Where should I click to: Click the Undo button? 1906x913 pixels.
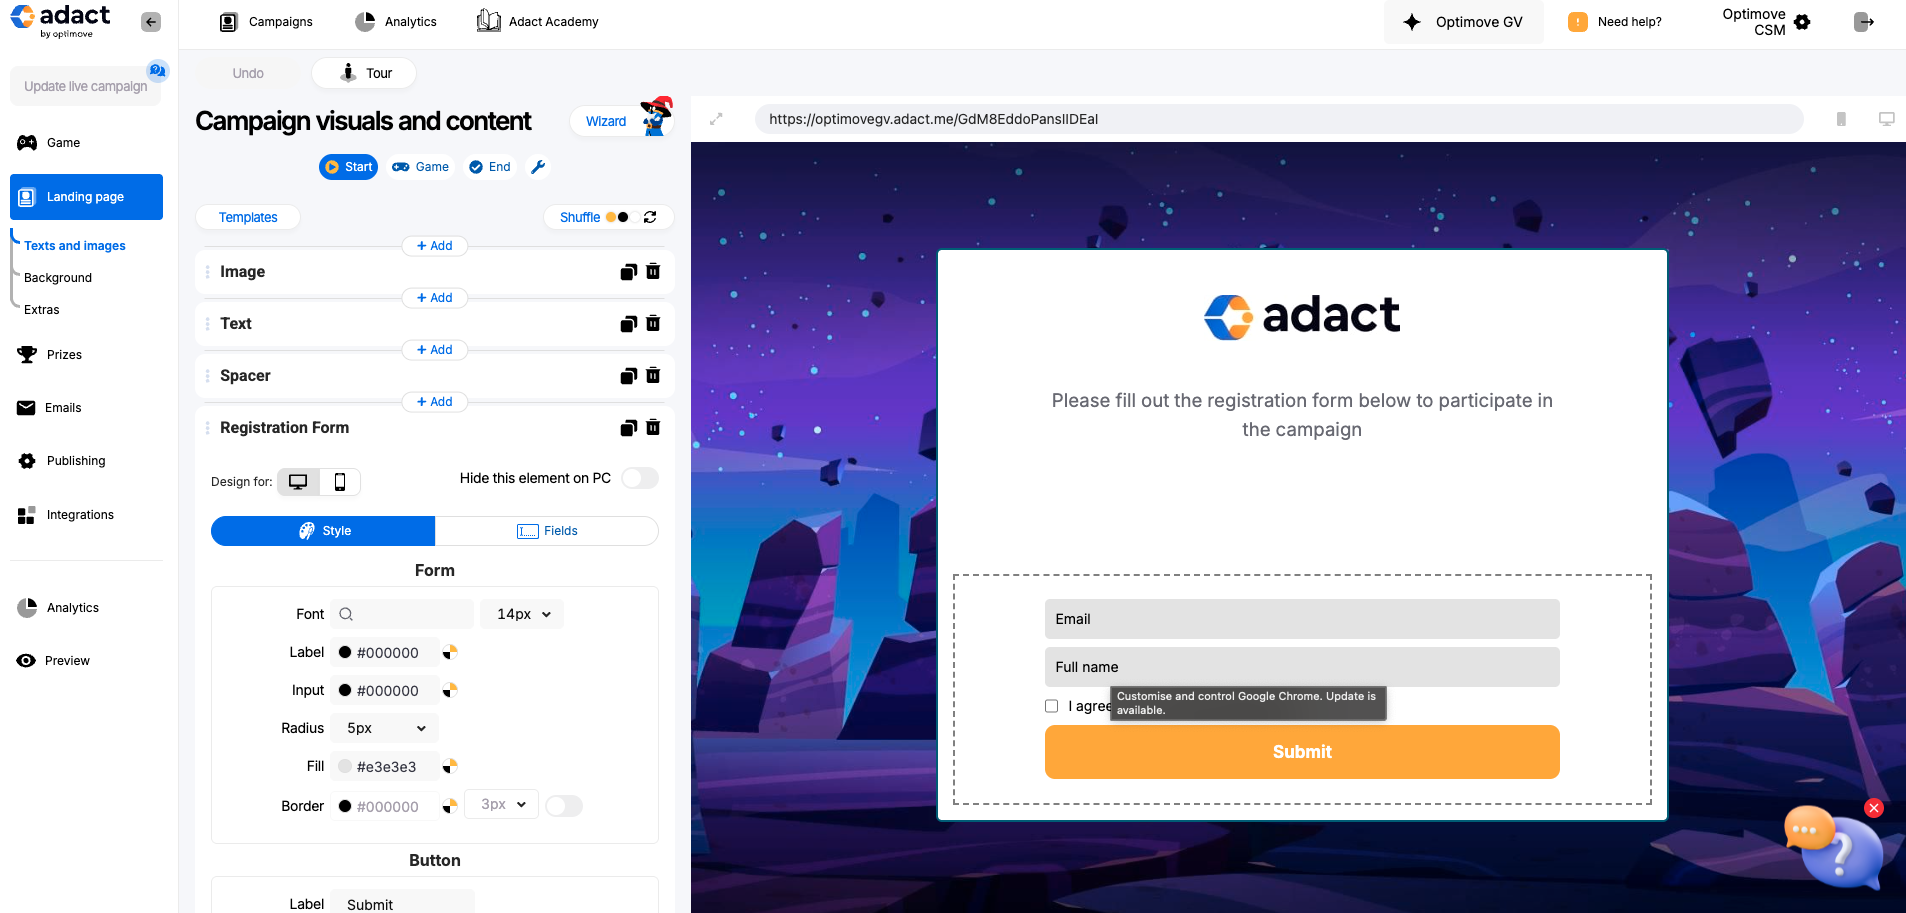coord(248,73)
